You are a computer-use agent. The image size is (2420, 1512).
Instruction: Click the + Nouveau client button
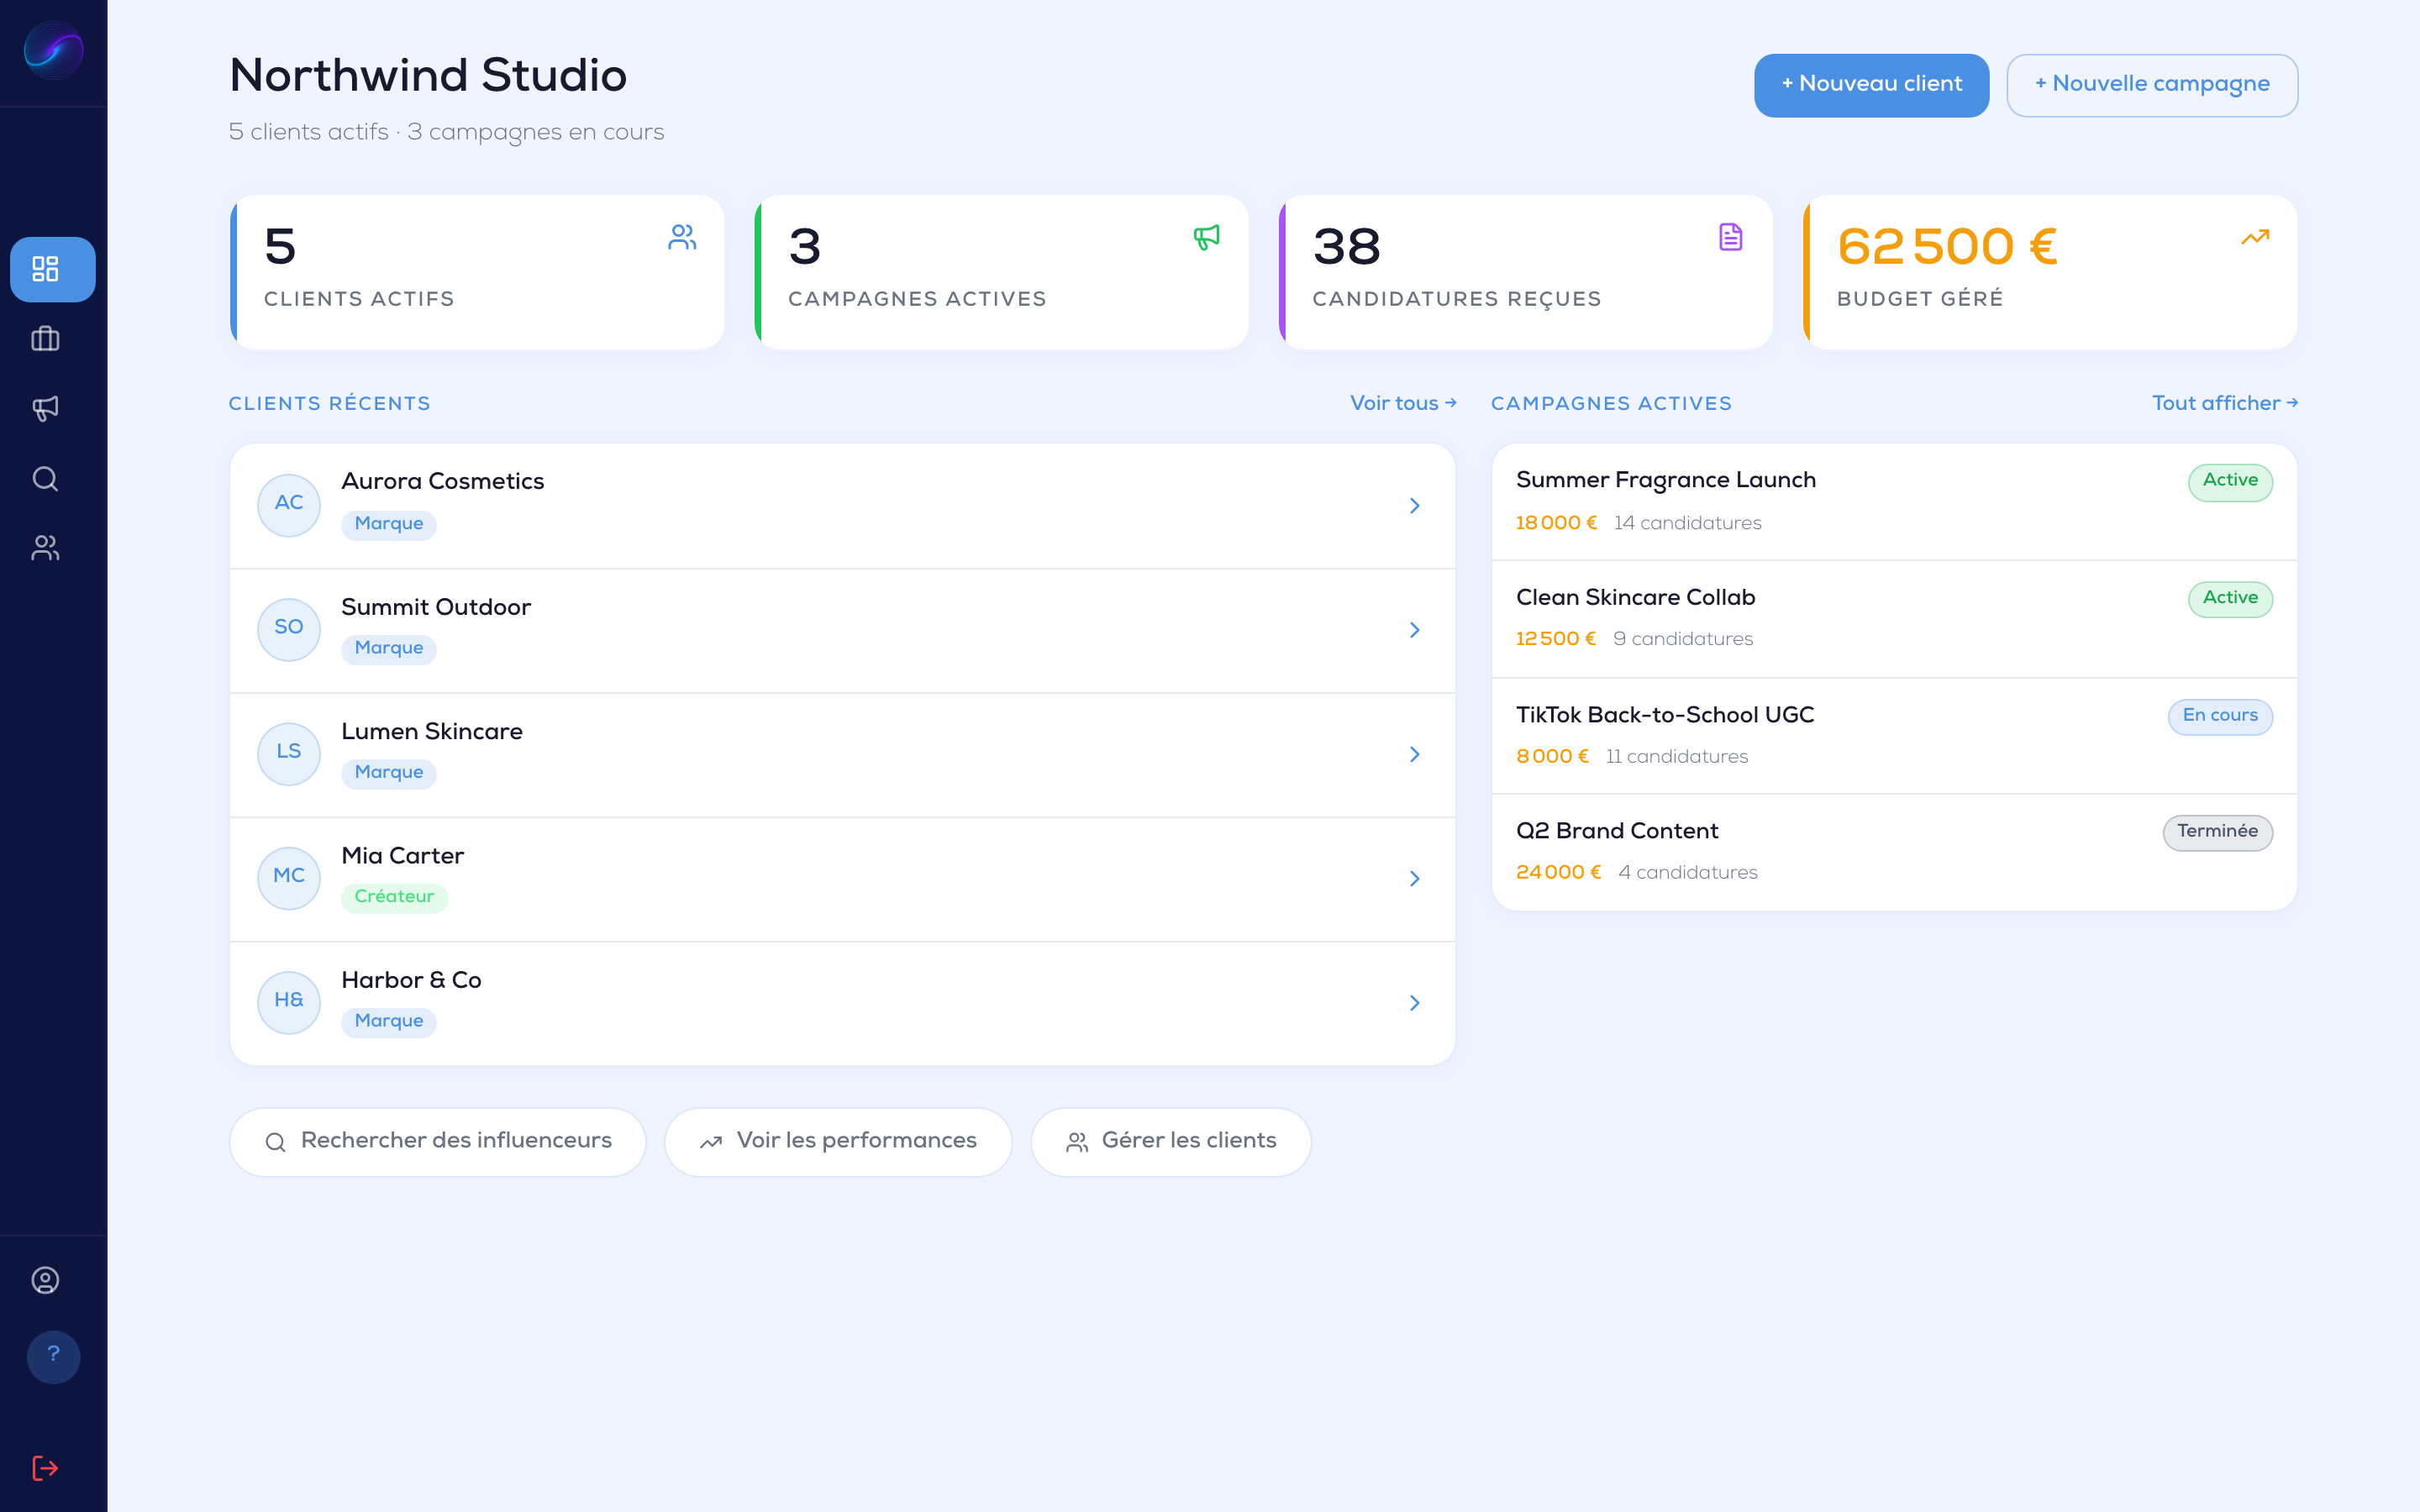pos(1871,85)
